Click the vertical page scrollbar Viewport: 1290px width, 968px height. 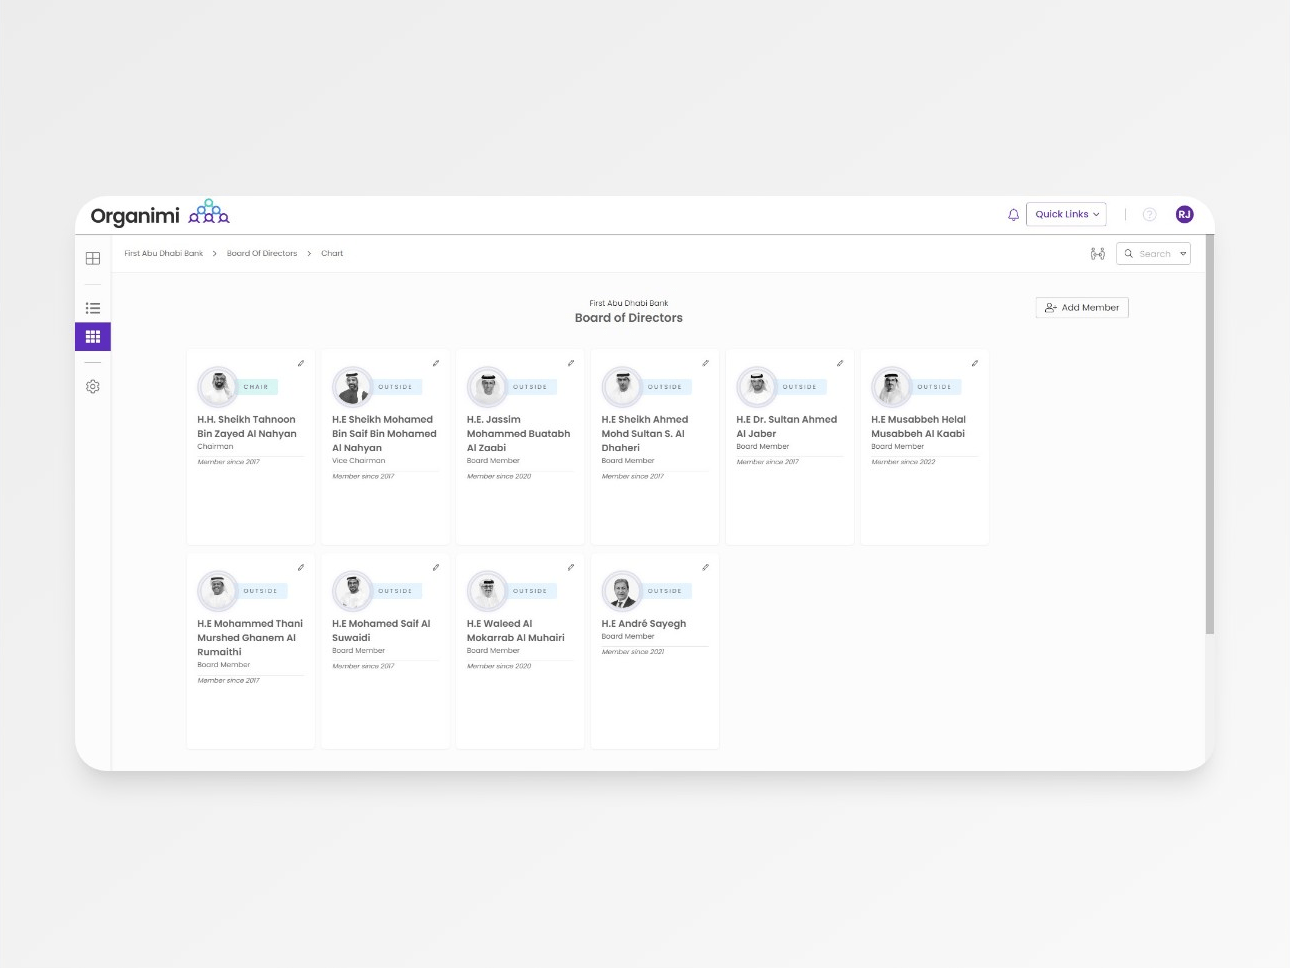pos(1210,435)
